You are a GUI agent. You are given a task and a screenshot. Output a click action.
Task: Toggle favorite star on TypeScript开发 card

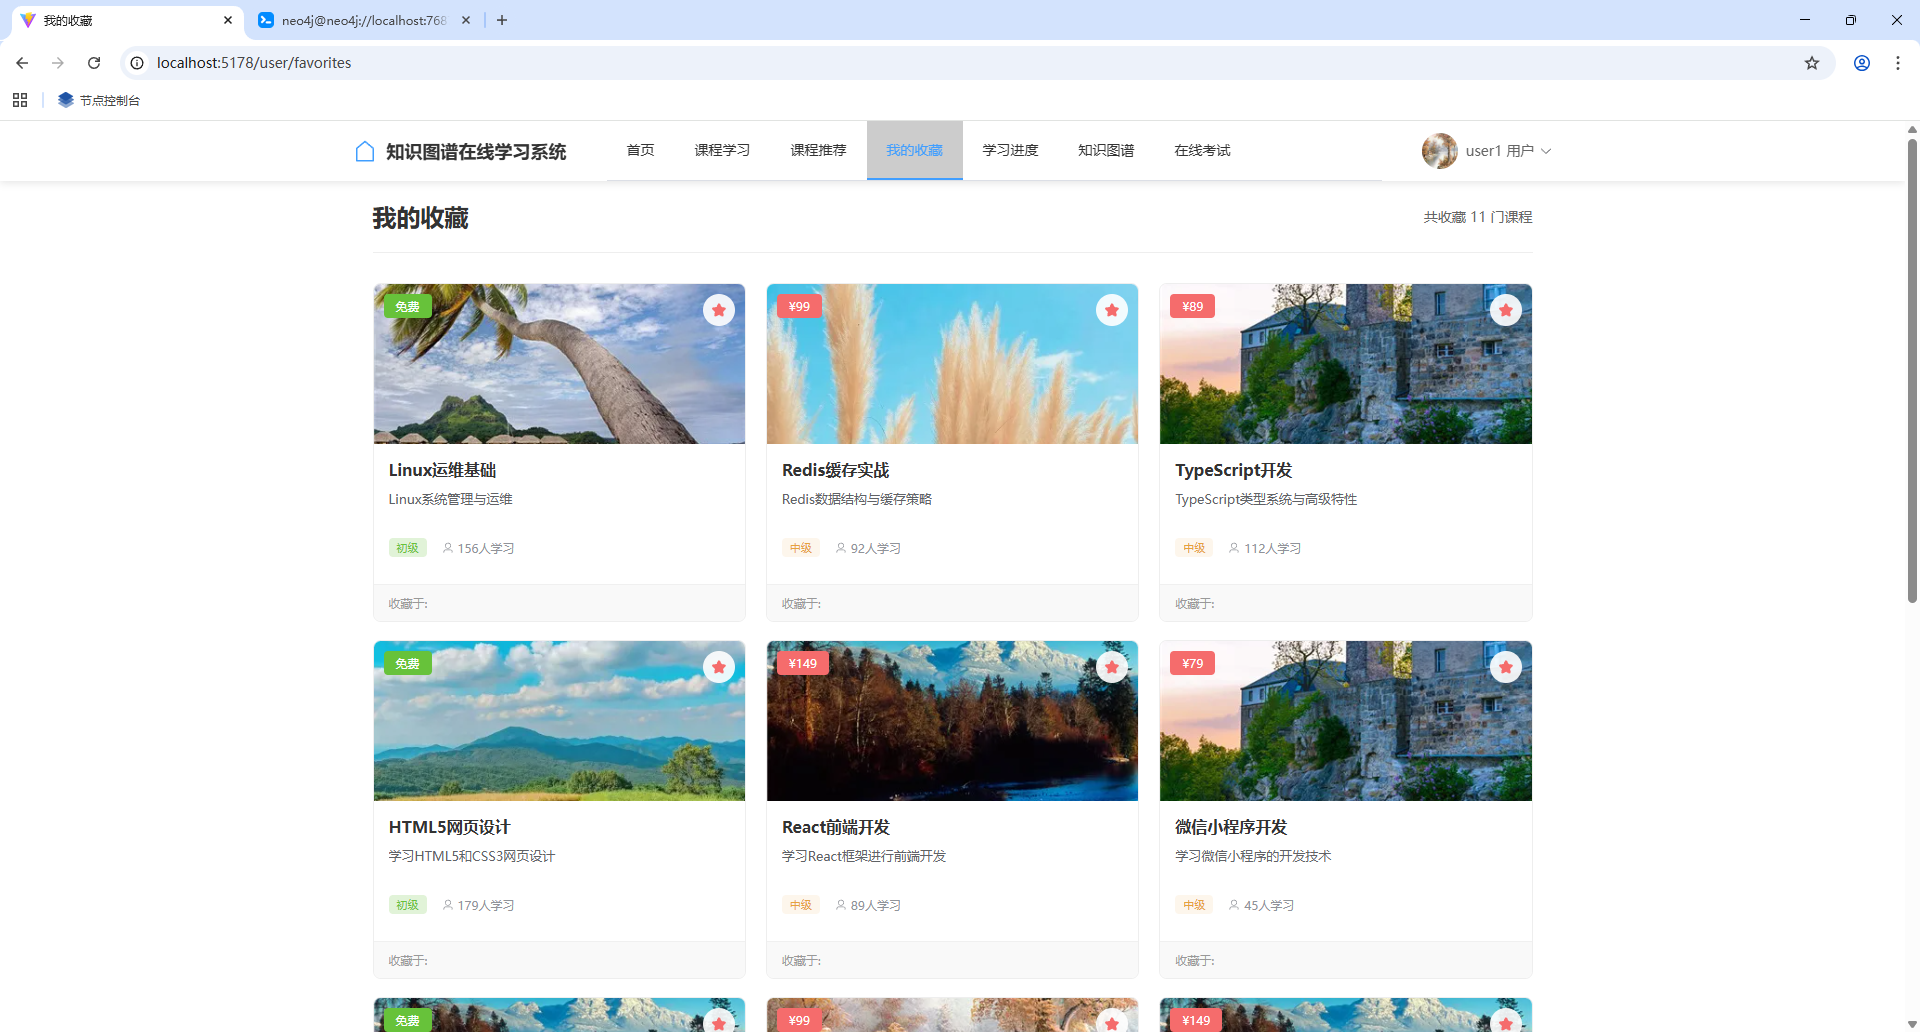[1506, 310]
